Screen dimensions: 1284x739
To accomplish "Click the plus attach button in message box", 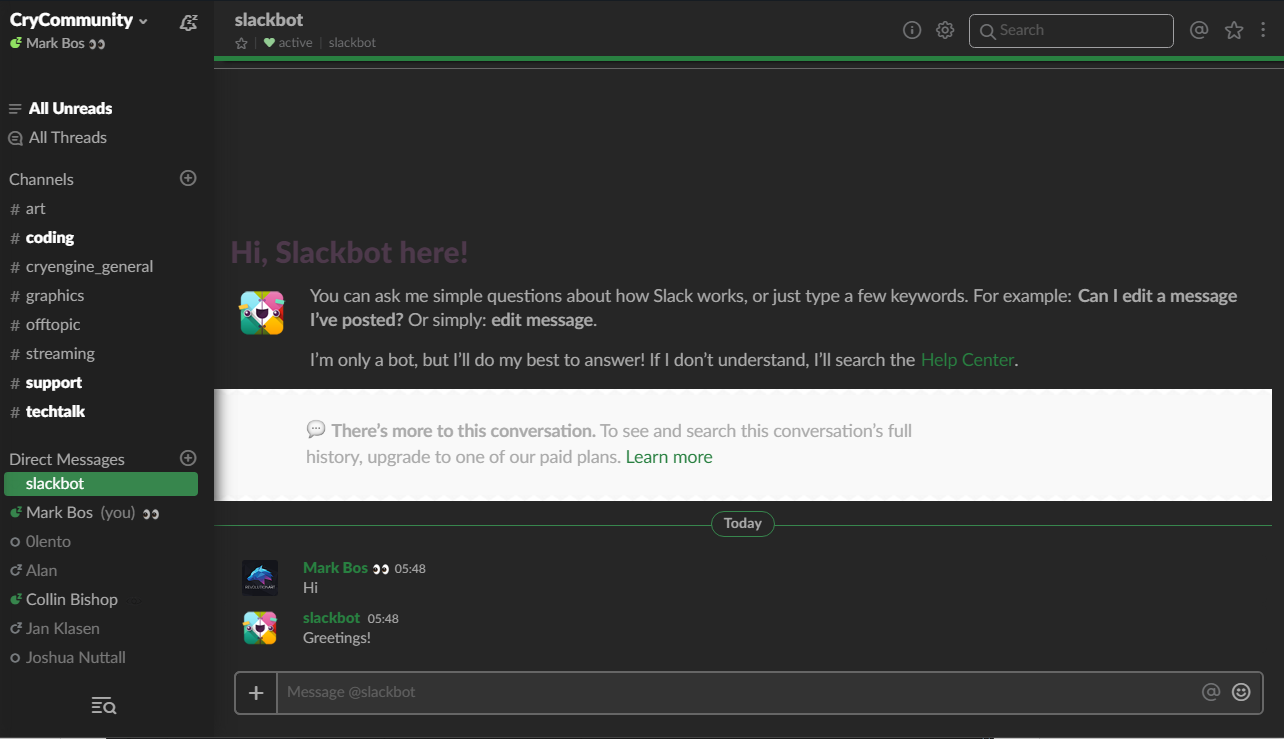I will [256, 692].
